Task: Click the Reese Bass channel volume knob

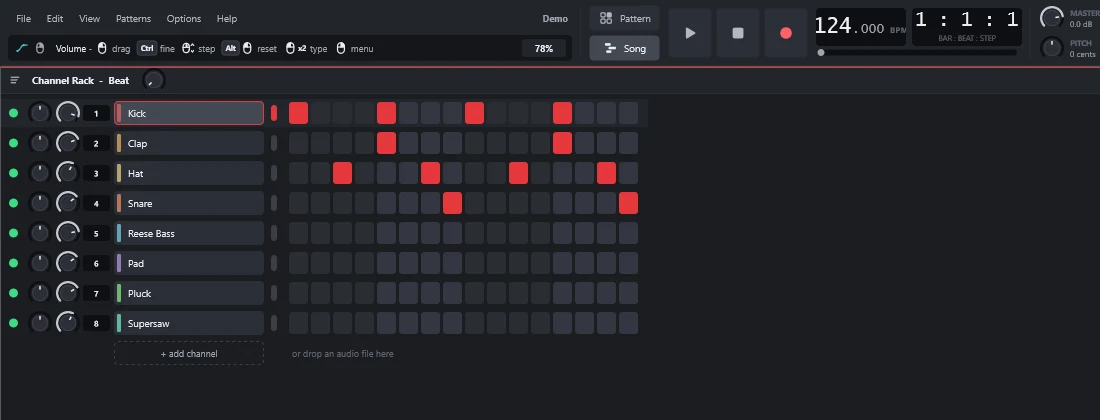Action: coord(67,233)
